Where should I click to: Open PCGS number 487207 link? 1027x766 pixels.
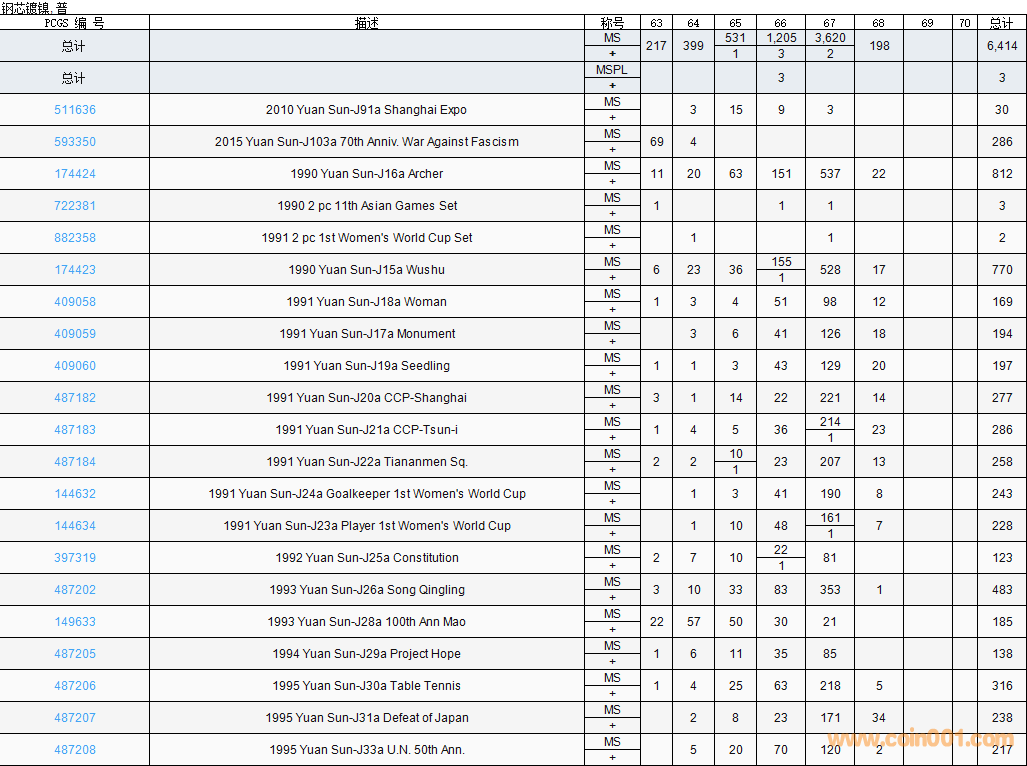[x=75, y=718]
